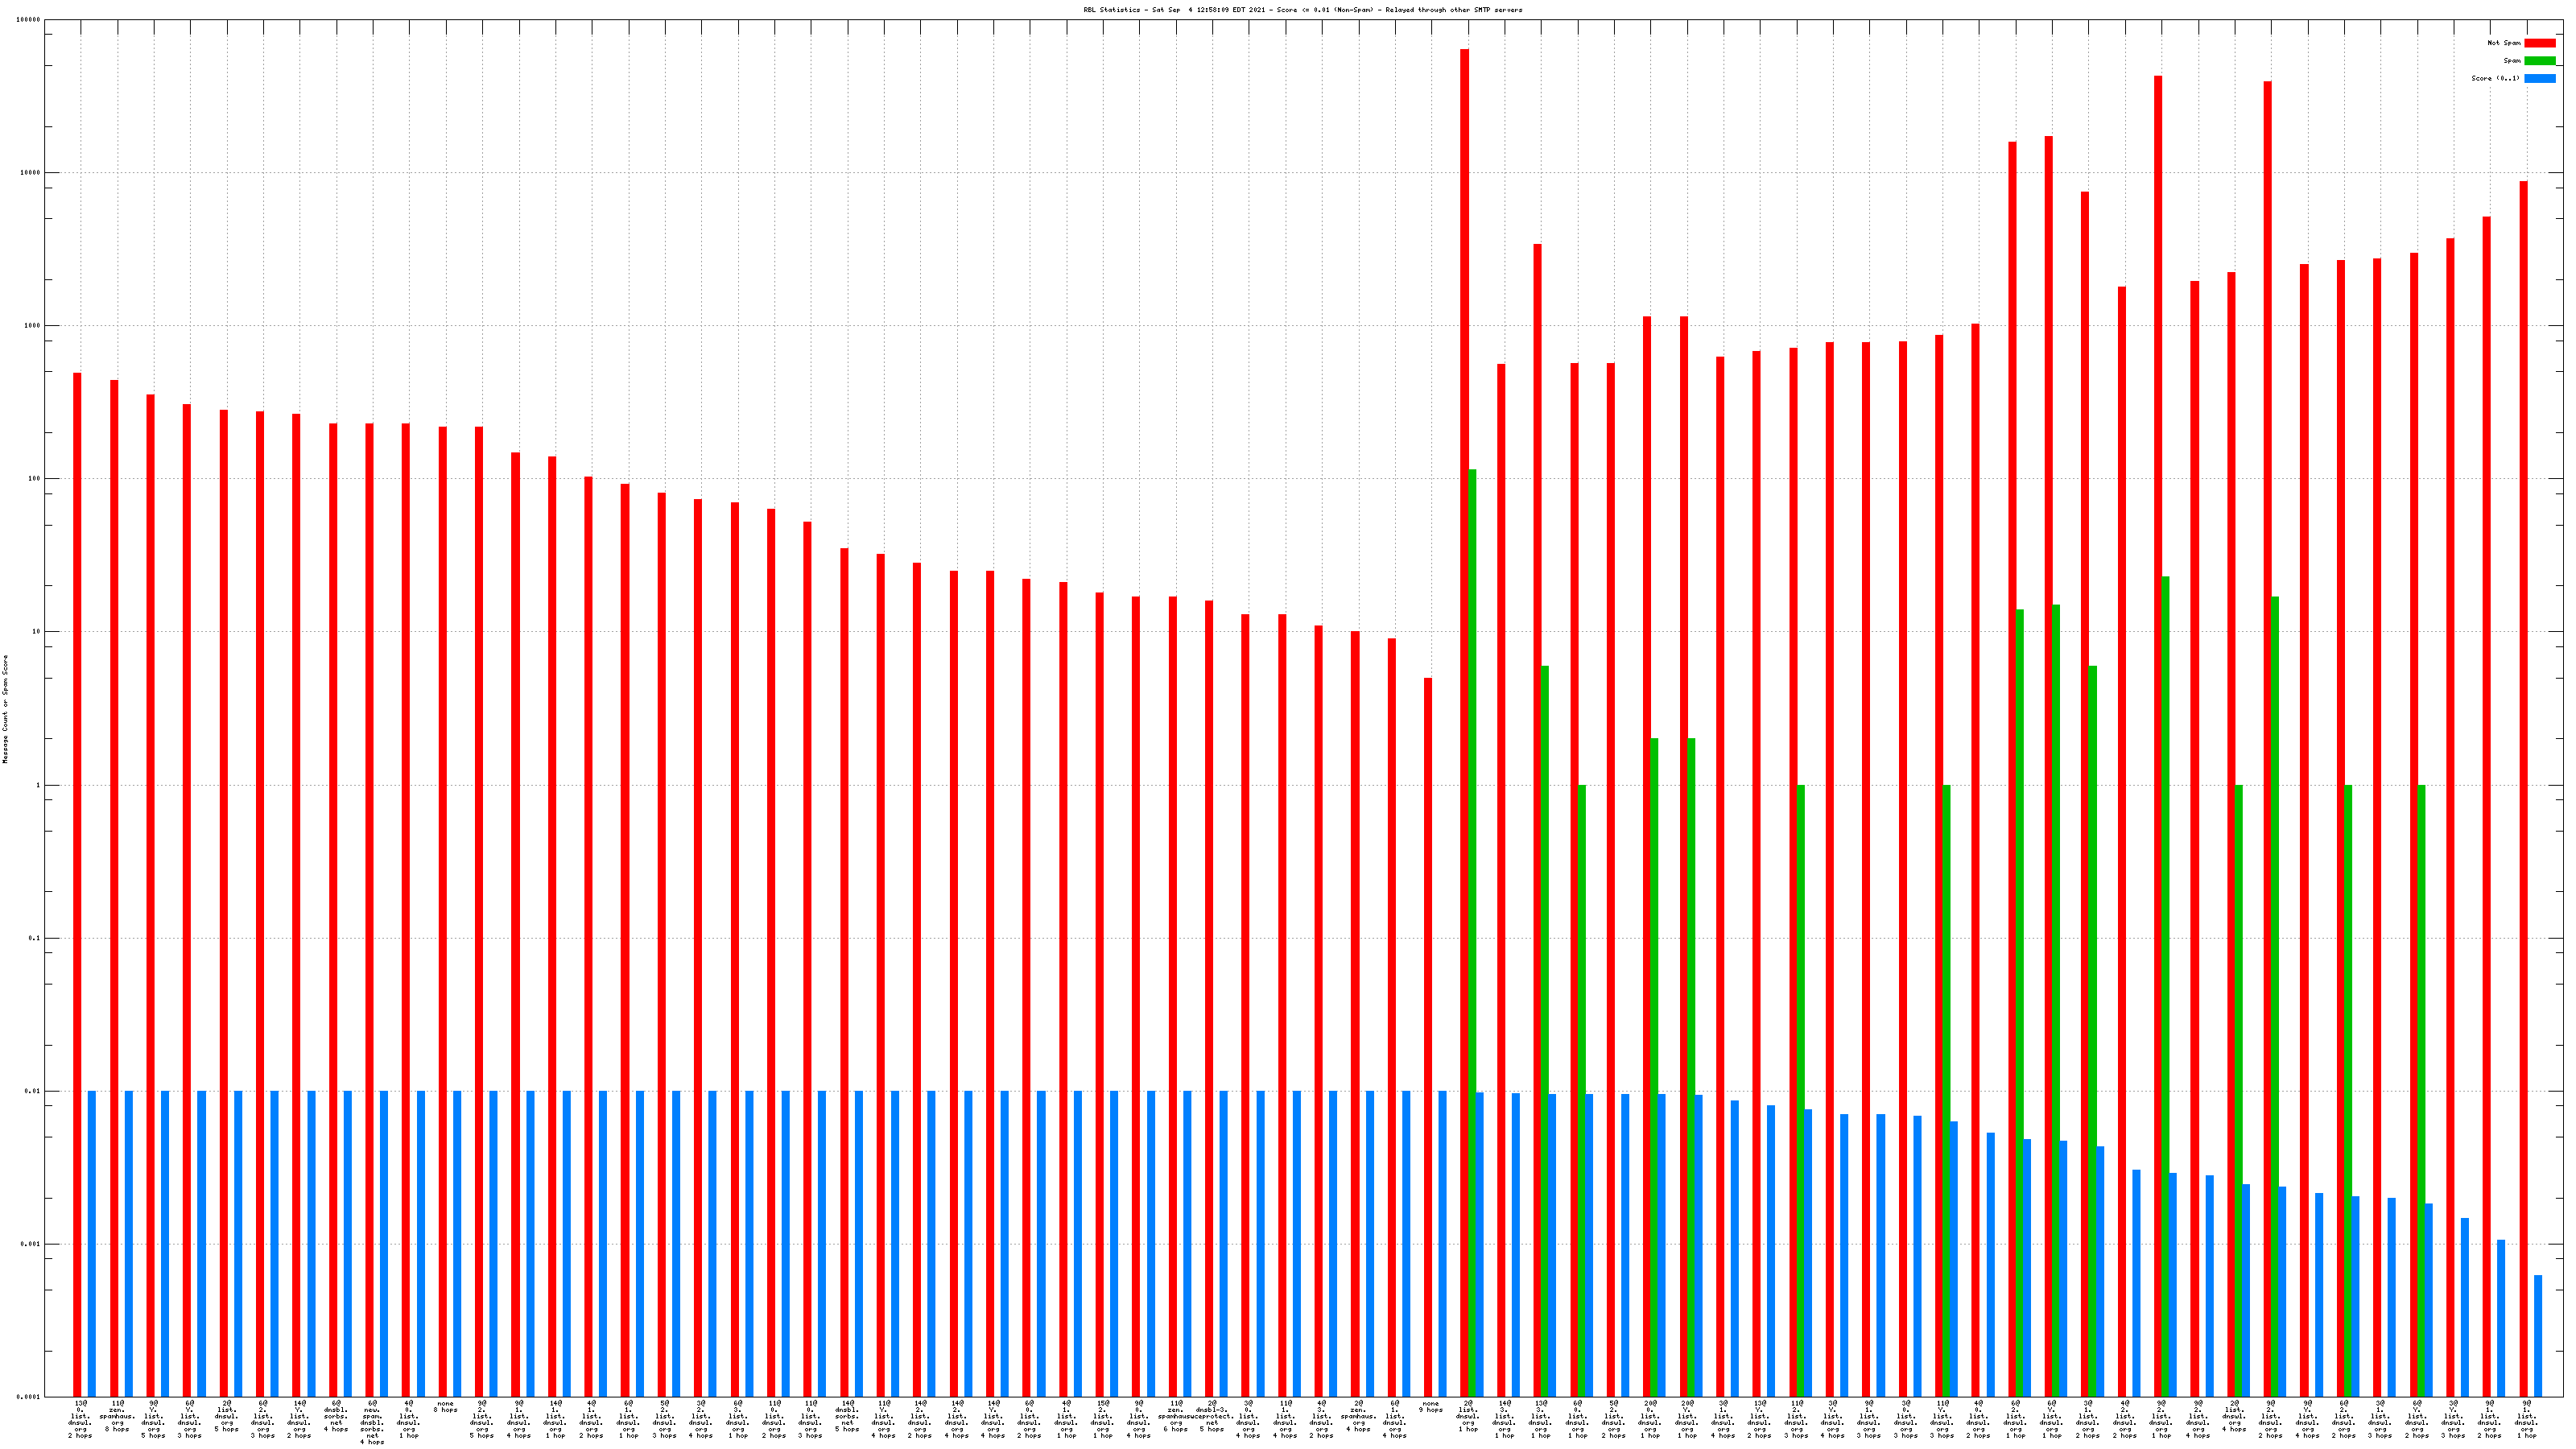Click the RBL Statistics chart title
Screen dimensions: 2576x1449
1302,10
